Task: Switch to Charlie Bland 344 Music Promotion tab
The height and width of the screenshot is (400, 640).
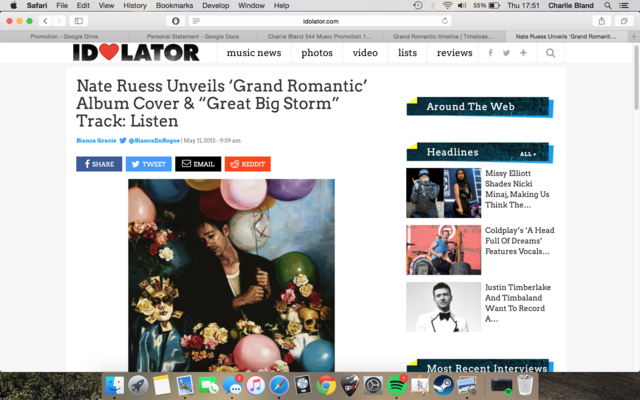Action: (x=319, y=36)
